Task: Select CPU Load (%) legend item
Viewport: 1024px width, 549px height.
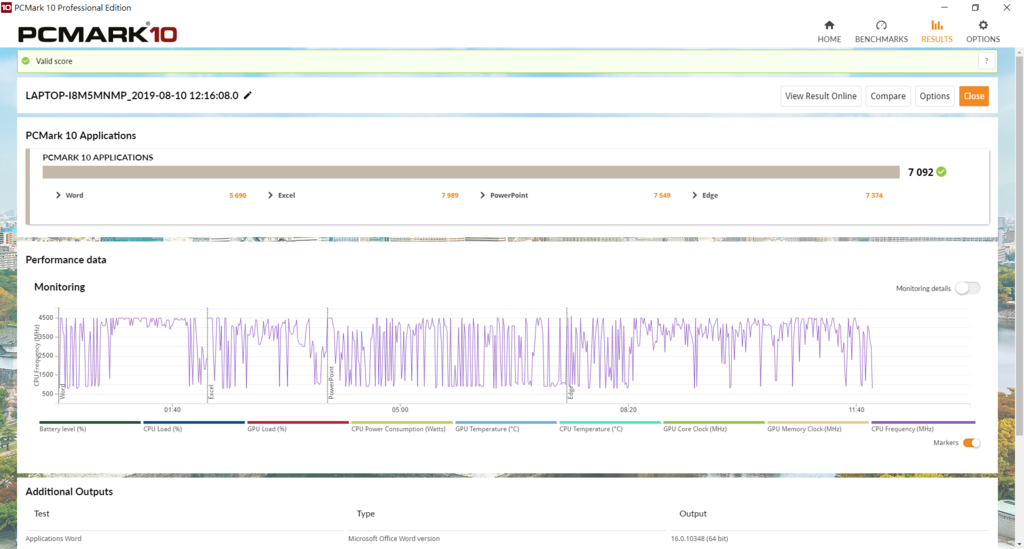Action: click(193, 426)
